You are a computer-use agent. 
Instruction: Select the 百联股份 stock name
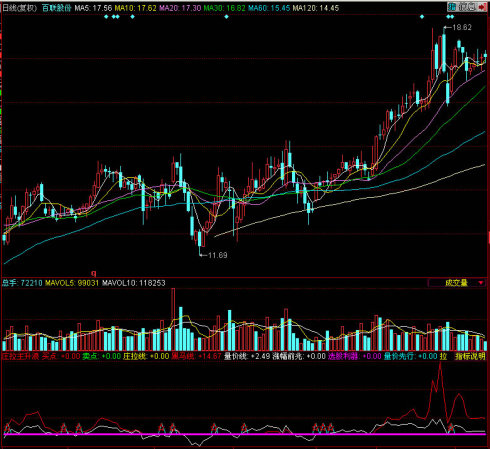tap(57, 8)
